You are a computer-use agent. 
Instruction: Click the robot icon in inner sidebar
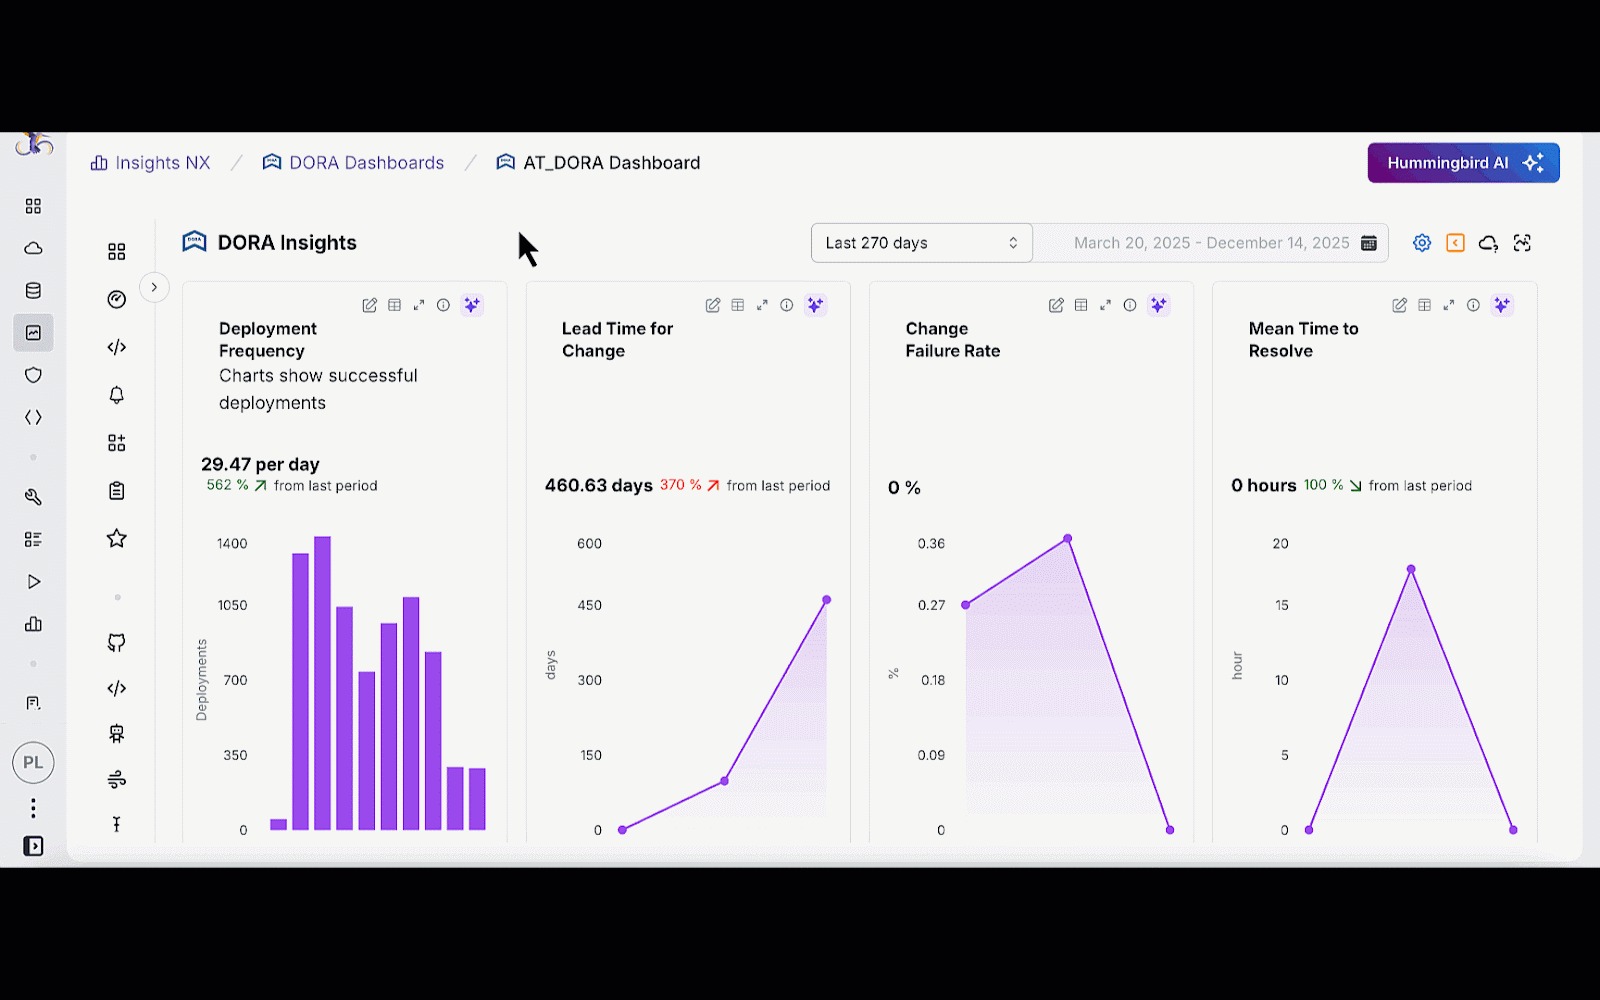117,734
